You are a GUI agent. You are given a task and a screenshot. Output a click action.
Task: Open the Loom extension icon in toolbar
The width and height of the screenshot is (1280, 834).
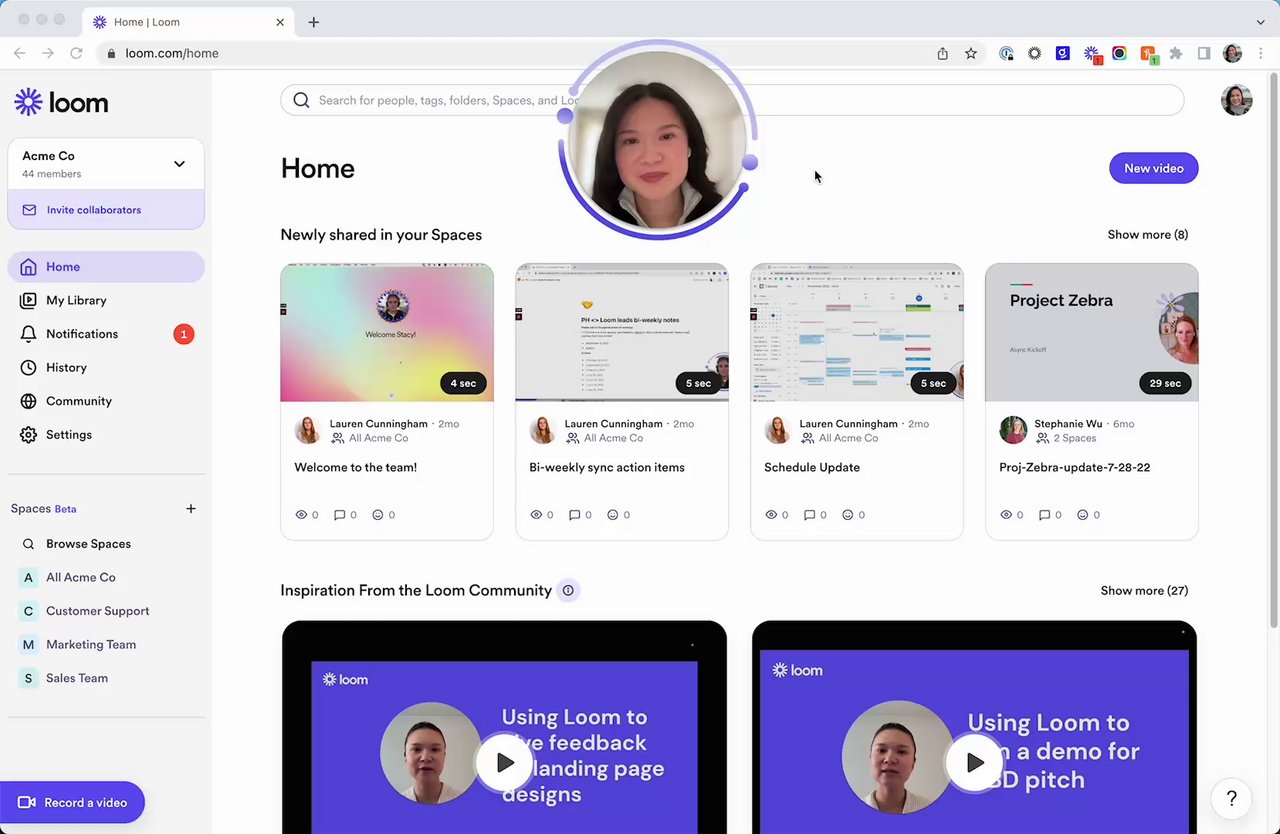point(1092,54)
